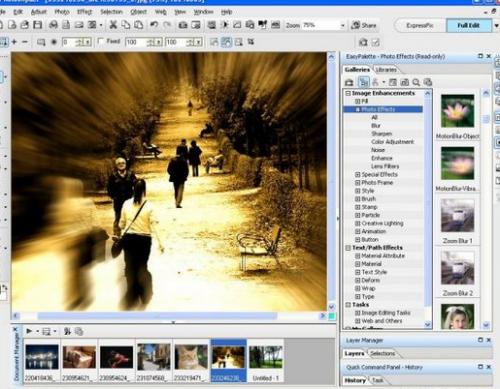Click the EasyPalette thumbnails scroll down arrow

tap(486, 325)
